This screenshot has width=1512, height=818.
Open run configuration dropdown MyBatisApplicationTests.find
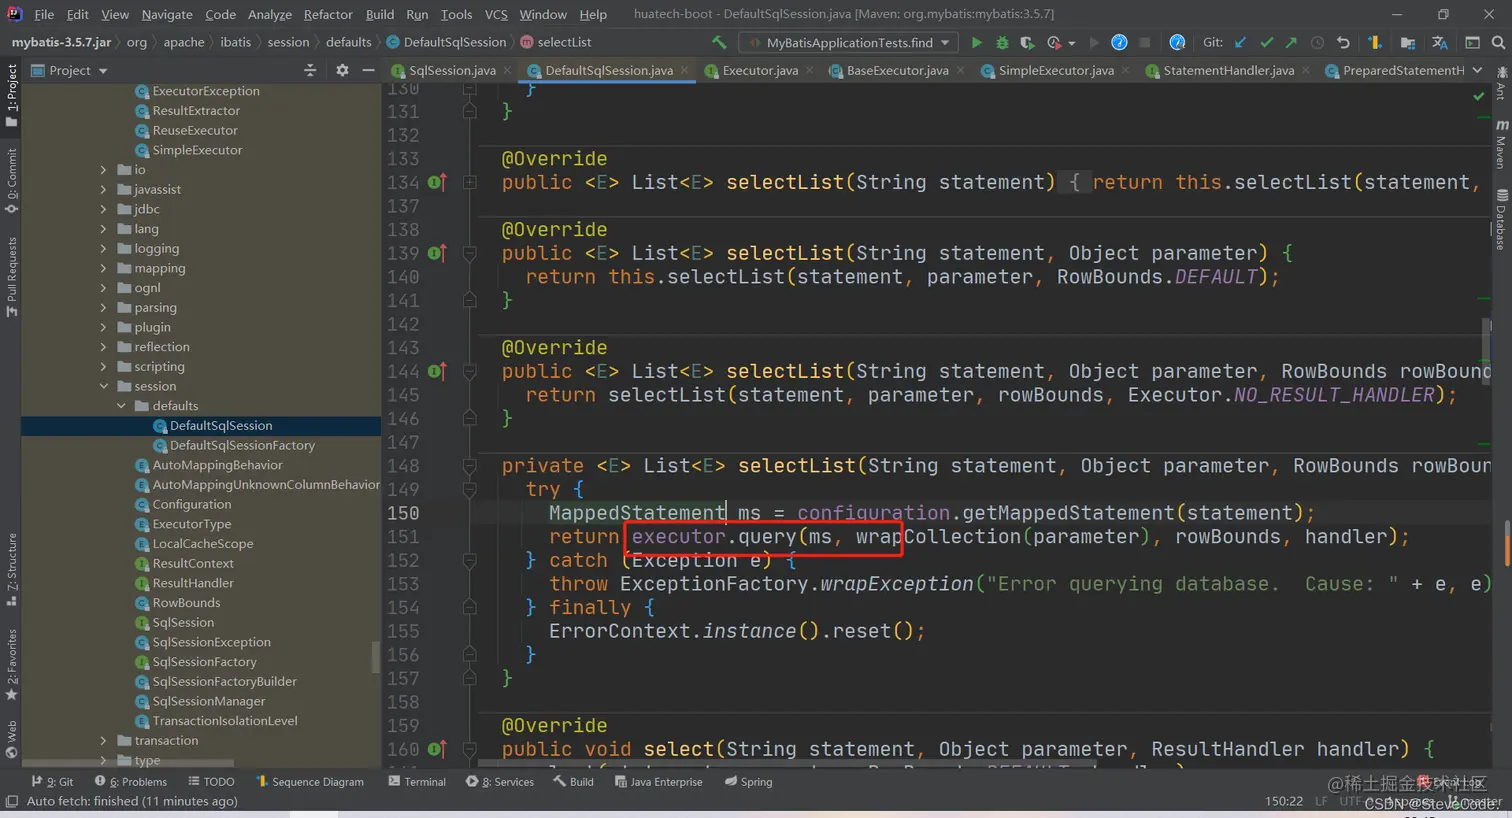click(849, 42)
